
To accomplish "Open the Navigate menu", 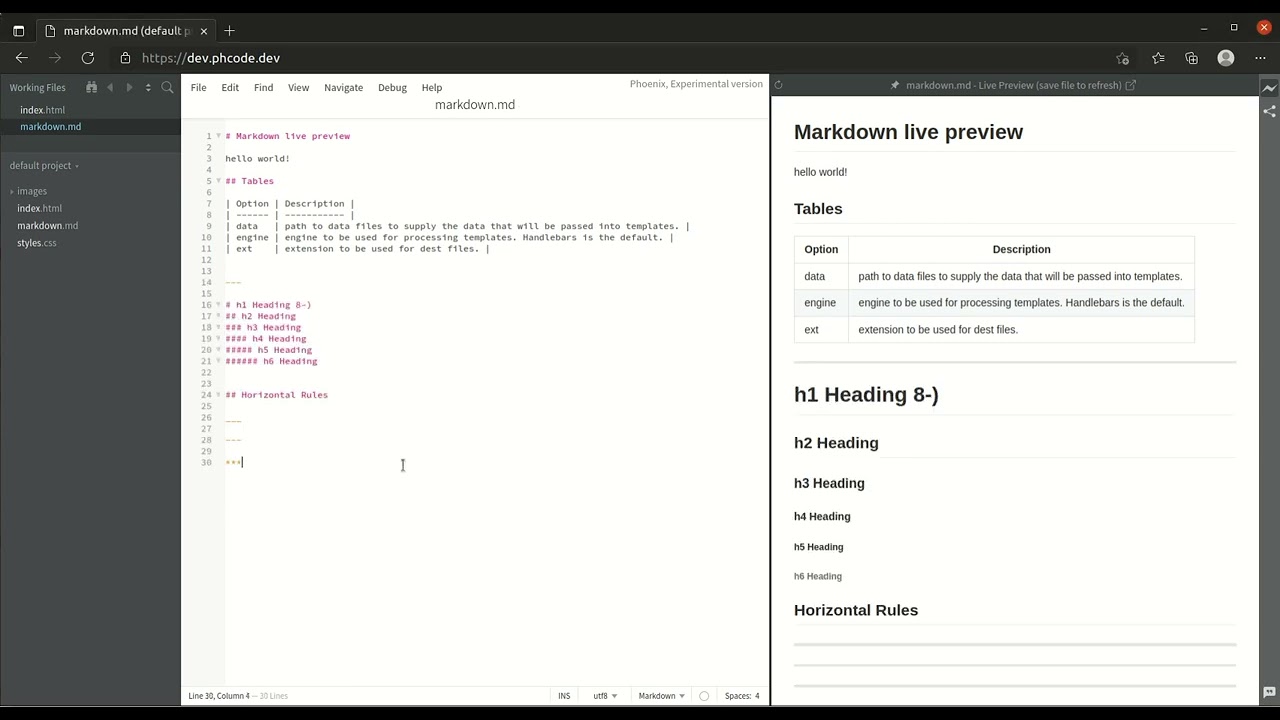I will (343, 88).
